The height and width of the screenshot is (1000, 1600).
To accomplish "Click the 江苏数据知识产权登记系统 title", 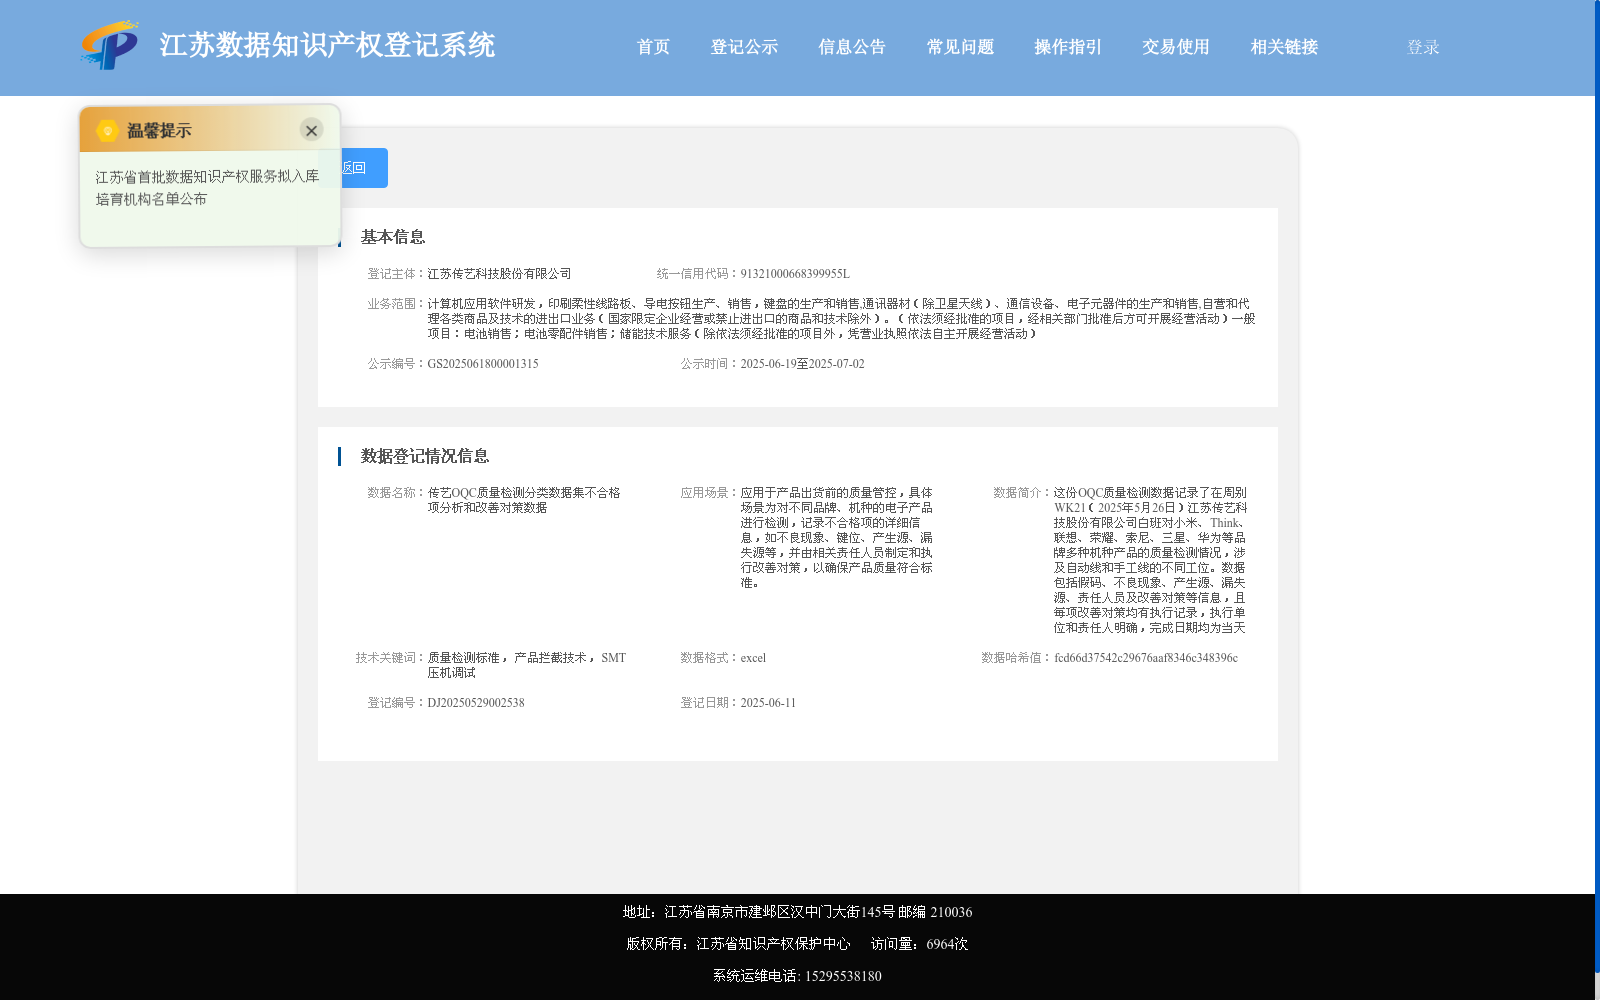I will point(327,45).
